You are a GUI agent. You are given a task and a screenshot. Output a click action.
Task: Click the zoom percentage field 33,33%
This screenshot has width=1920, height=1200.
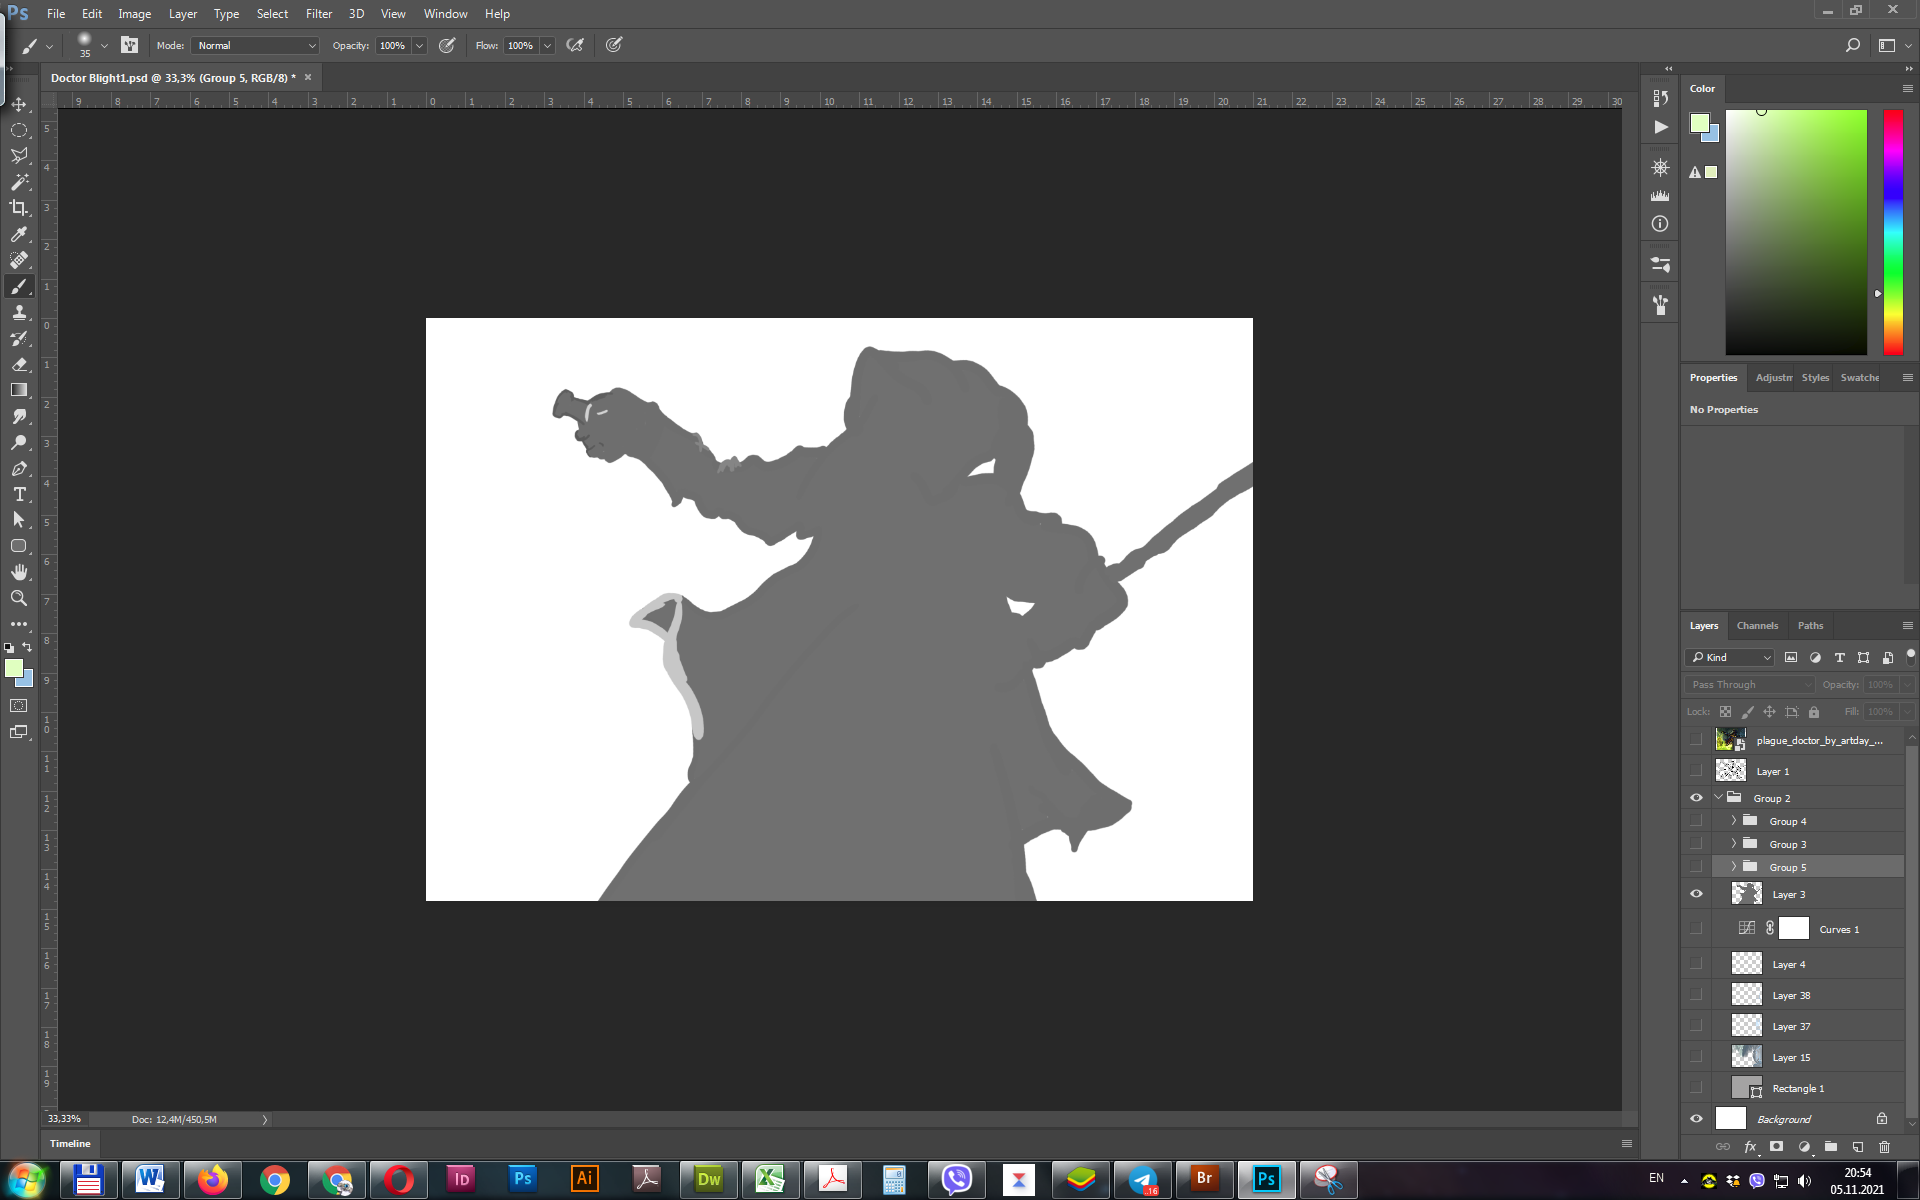[65, 1119]
